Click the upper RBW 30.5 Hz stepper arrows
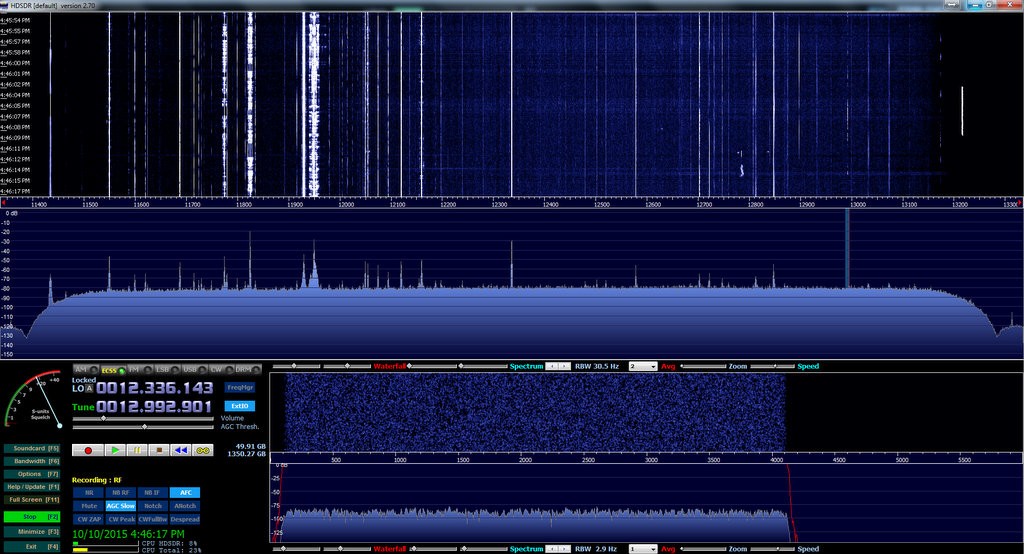 (558, 367)
